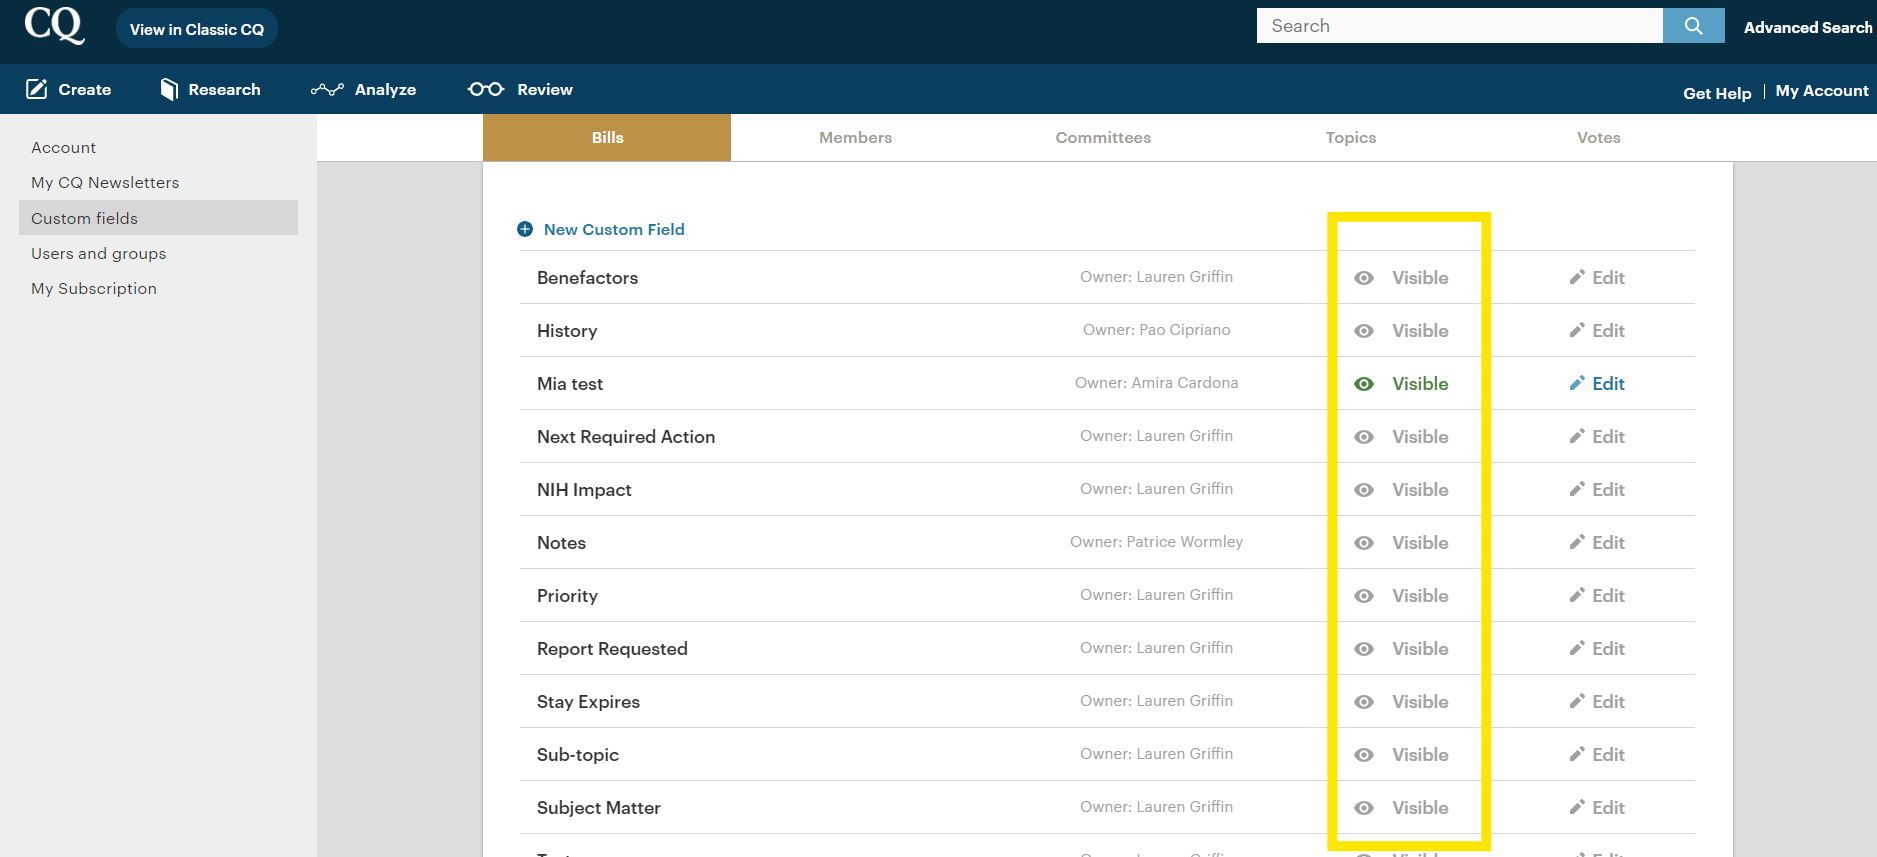The image size is (1877, 857).
Task: Open Users and groups in sidebar
Action: pyautogui.click(x=98, y=254)
